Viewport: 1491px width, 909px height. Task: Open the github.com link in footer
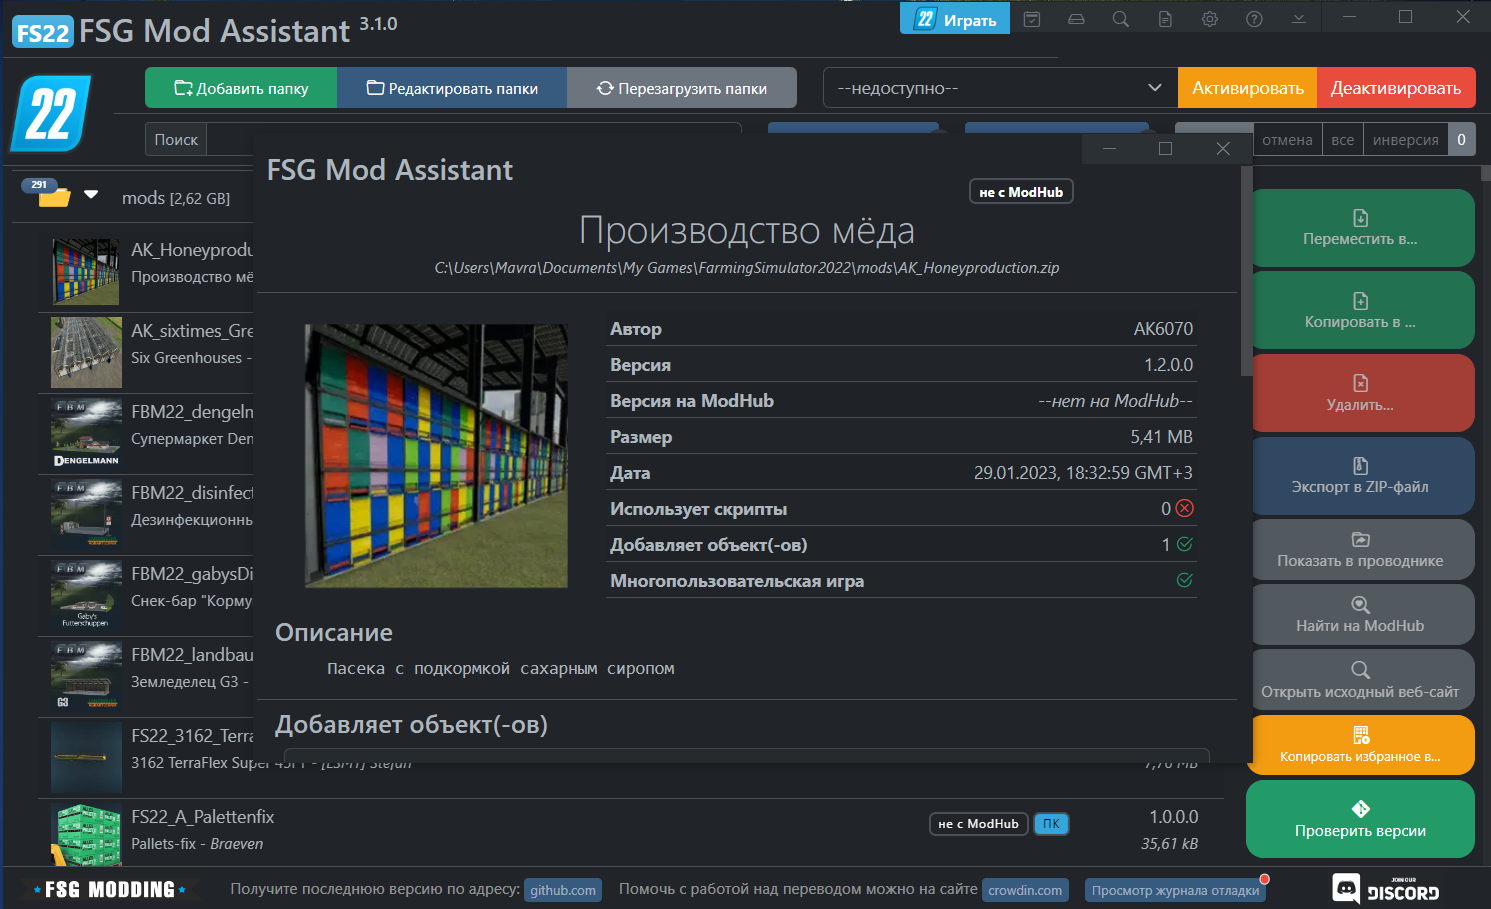(562, 889)
